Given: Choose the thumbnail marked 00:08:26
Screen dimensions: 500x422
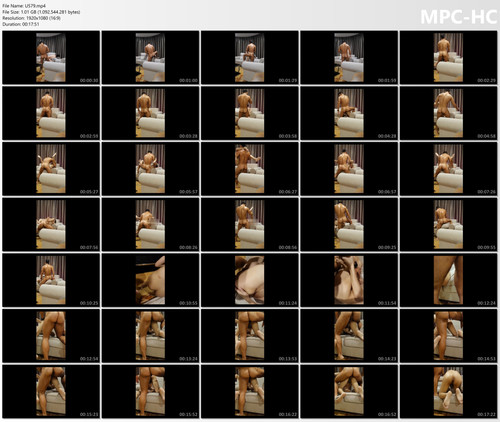Looking at the screenshot, I should tap(150, 224).
